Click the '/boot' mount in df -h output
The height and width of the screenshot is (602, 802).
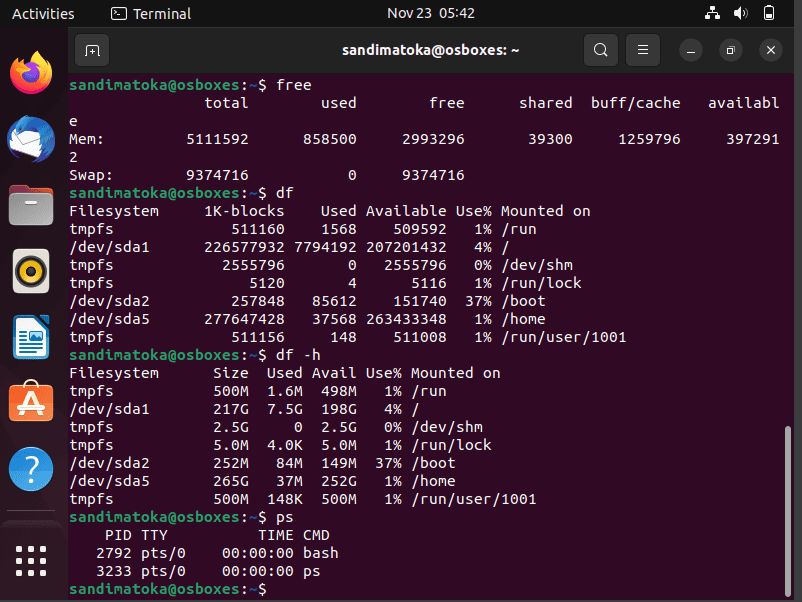tap(434, 463)
